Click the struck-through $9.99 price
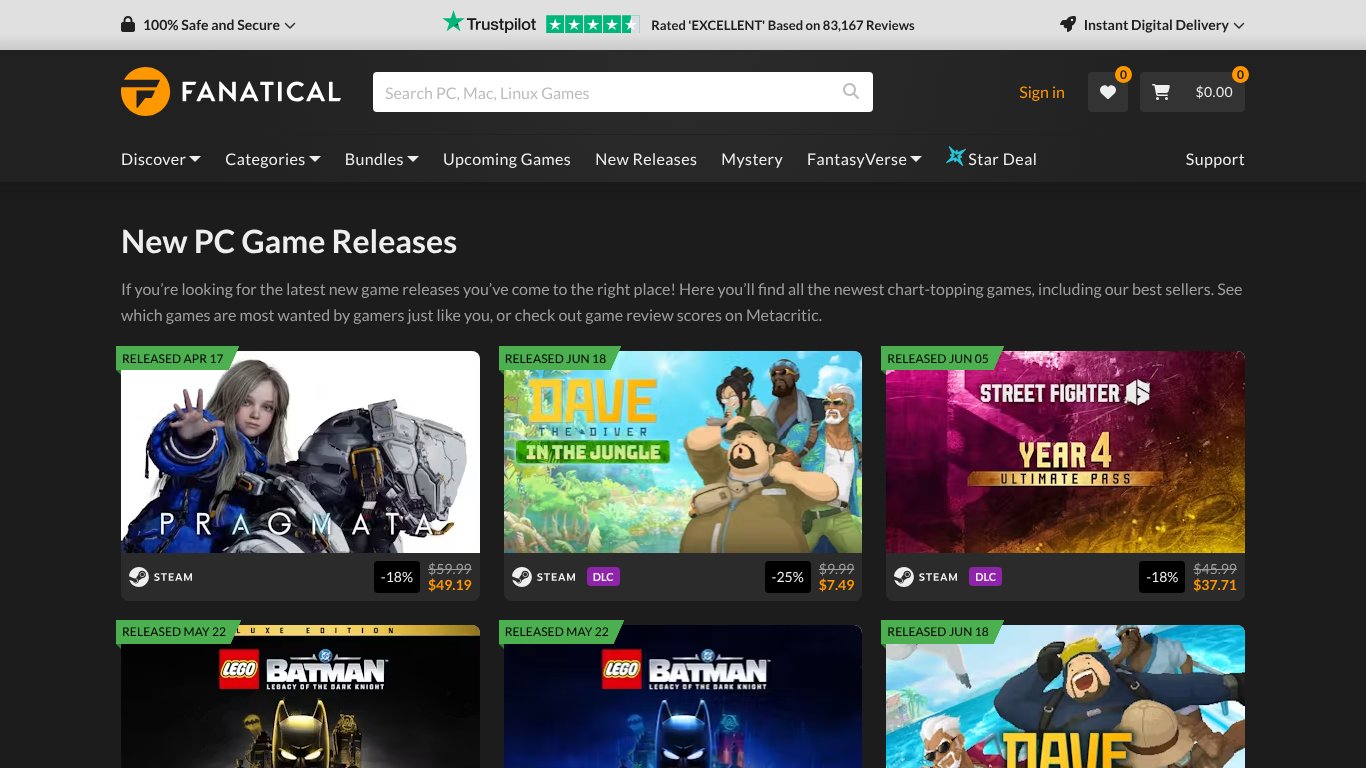1366x768 pixels. (837, 569)
